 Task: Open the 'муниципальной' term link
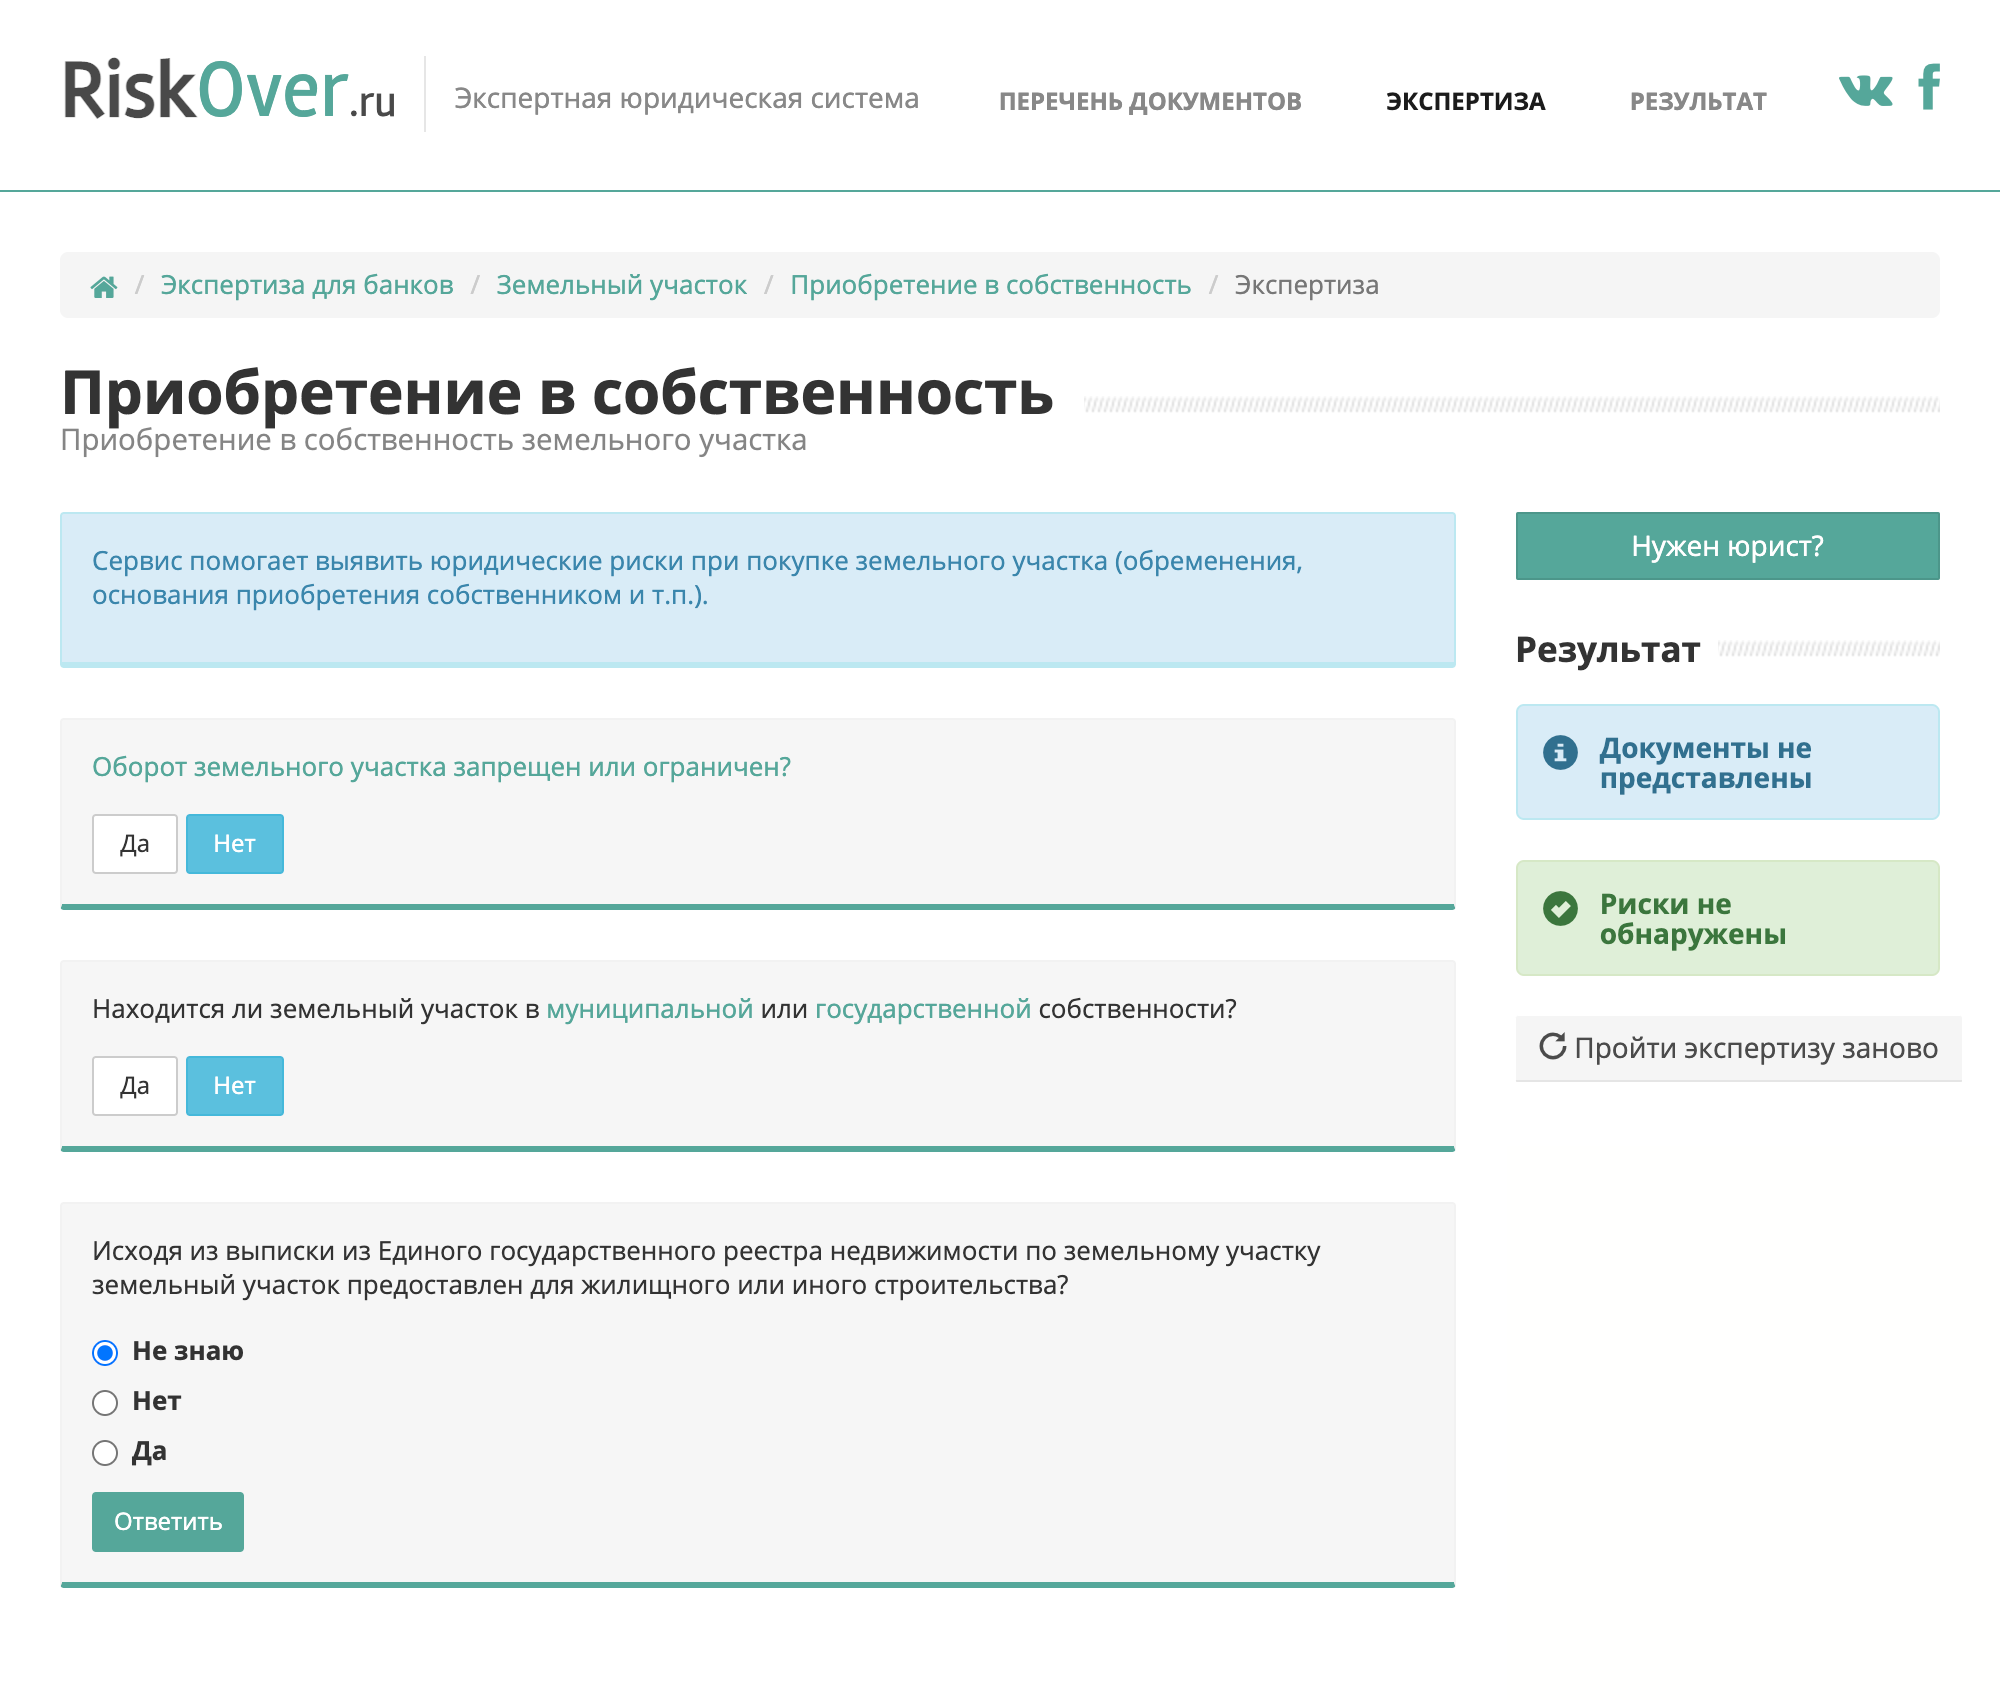click(649, 1009)
